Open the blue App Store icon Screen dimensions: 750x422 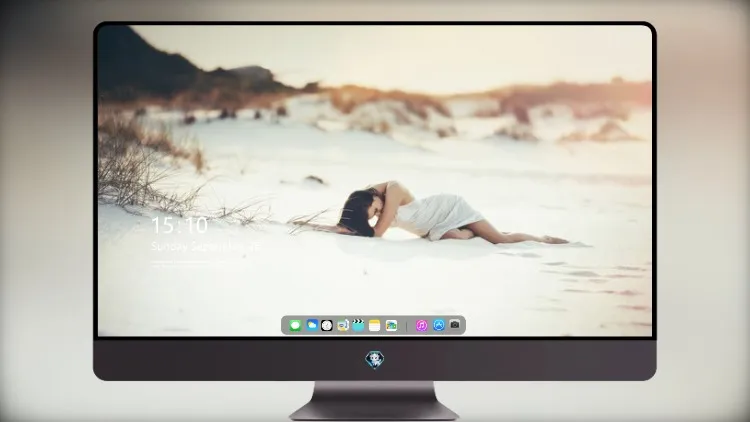[x=439, y=325]
